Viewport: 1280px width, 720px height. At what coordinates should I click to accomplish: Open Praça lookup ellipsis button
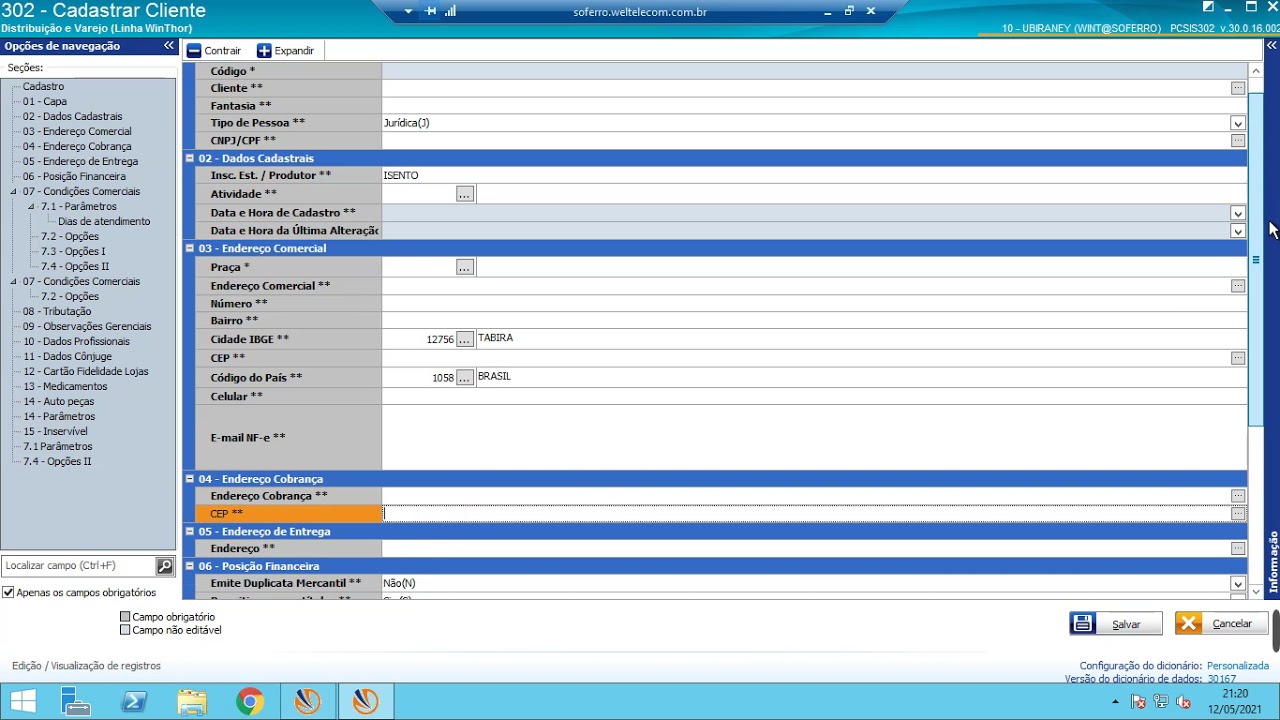coord(464,267)
